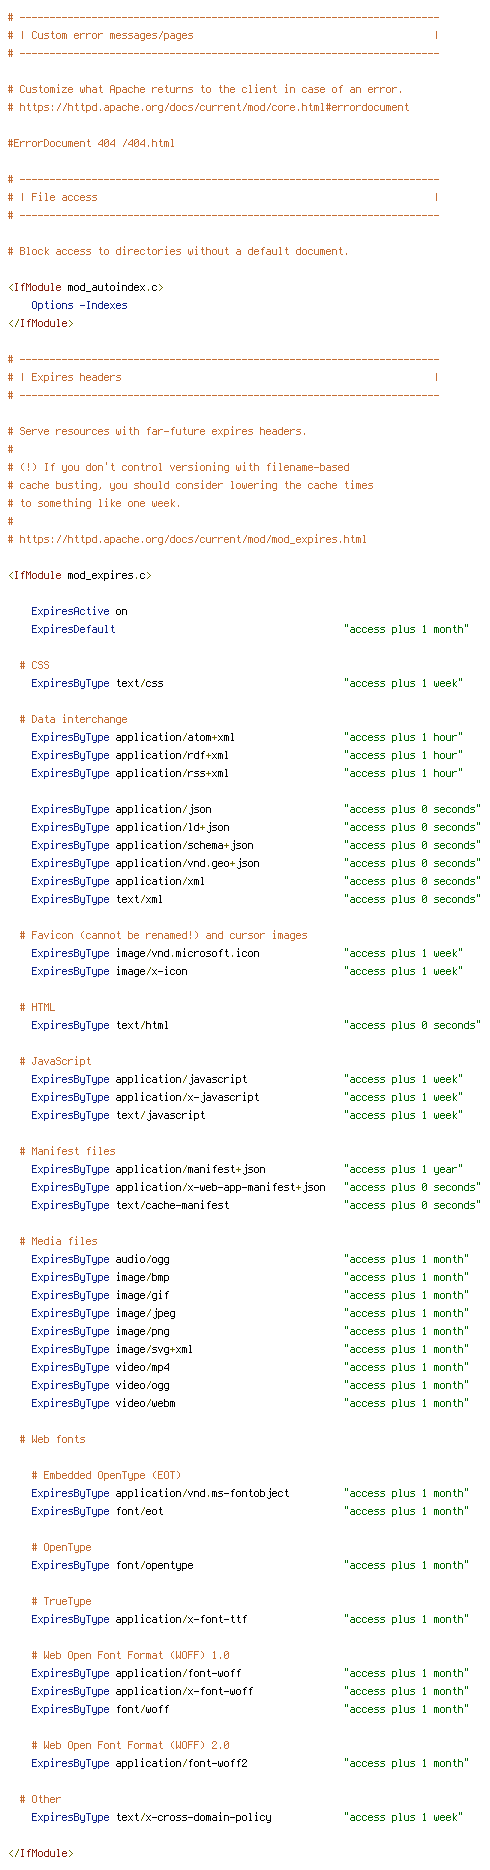The width and height of the screenshot is (490, 1870).
Task: Click the application/vnd.geo+json type entry
Action: 187,863
